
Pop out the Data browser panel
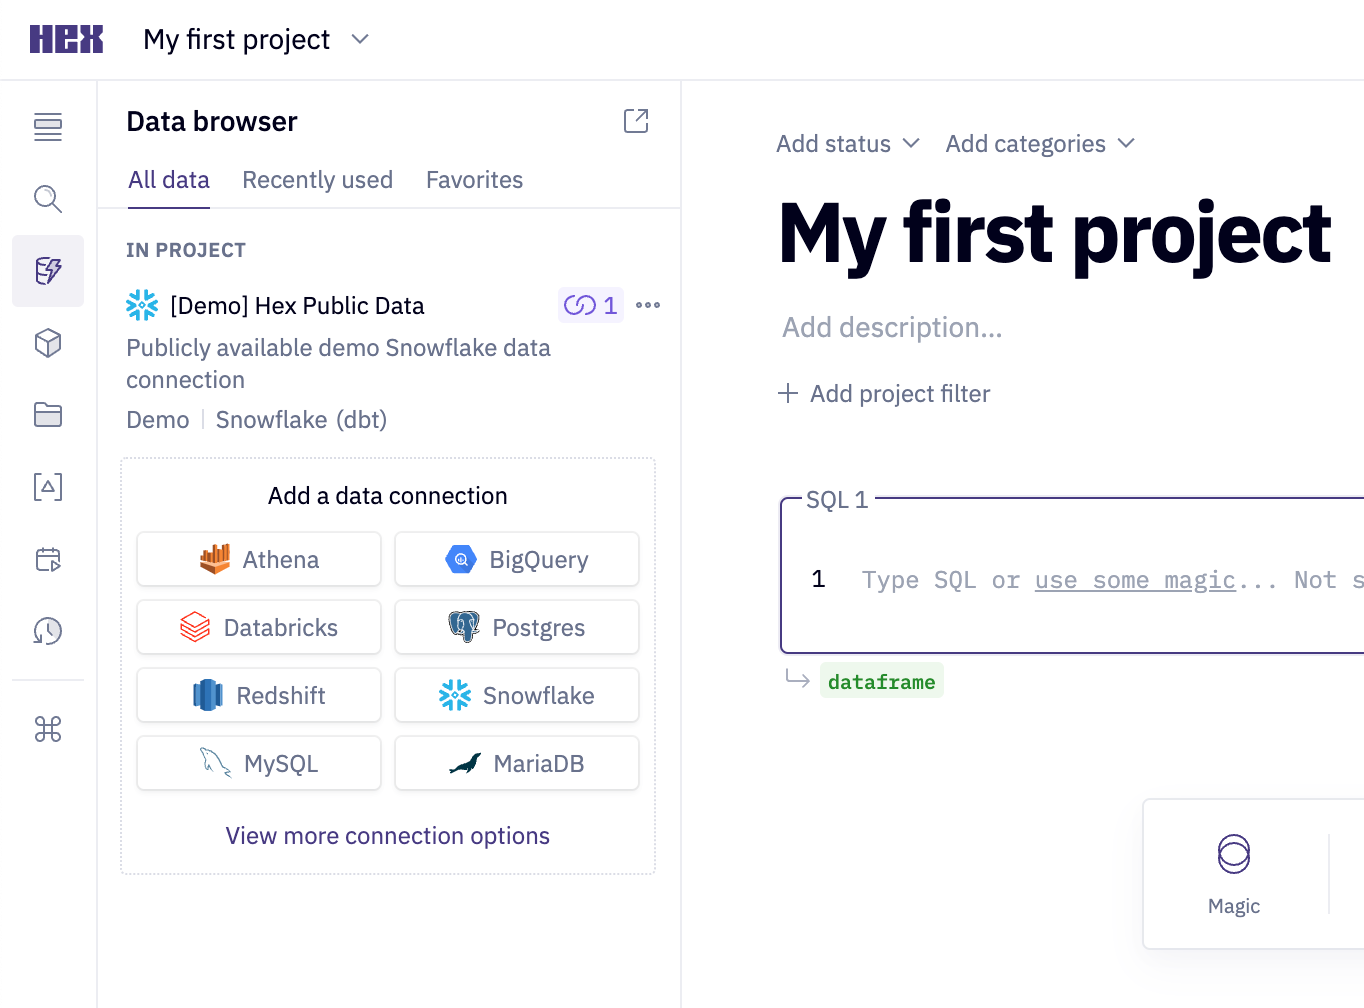point(636,121)
